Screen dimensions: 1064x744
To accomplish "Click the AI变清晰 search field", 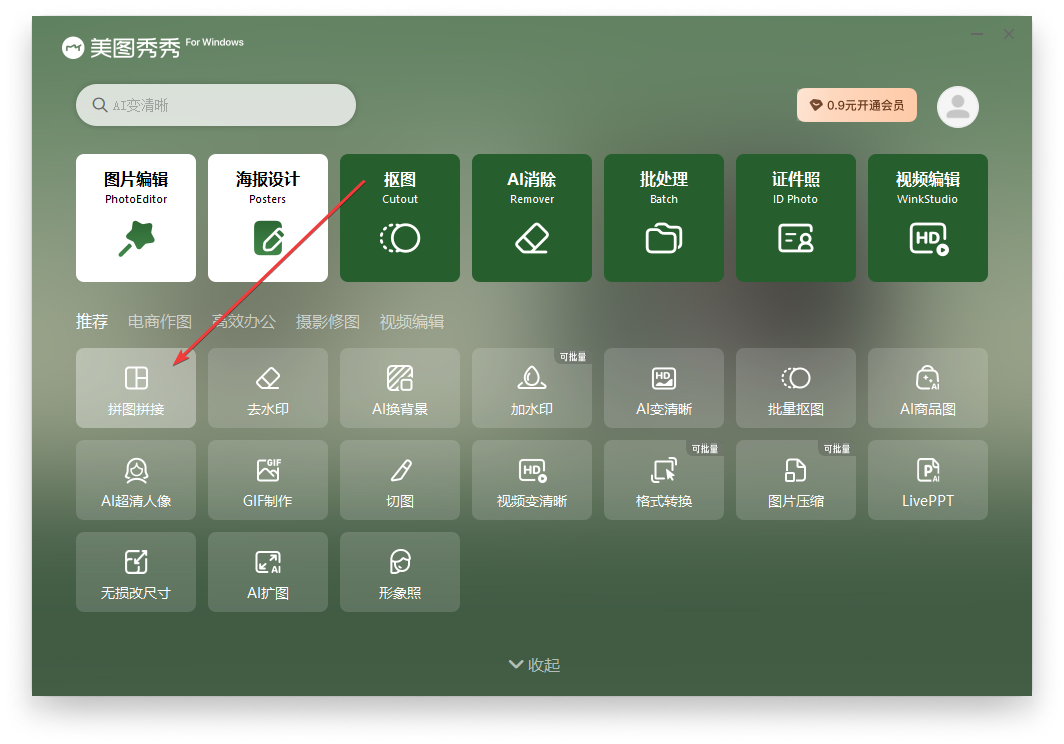I will click(216, 105).
